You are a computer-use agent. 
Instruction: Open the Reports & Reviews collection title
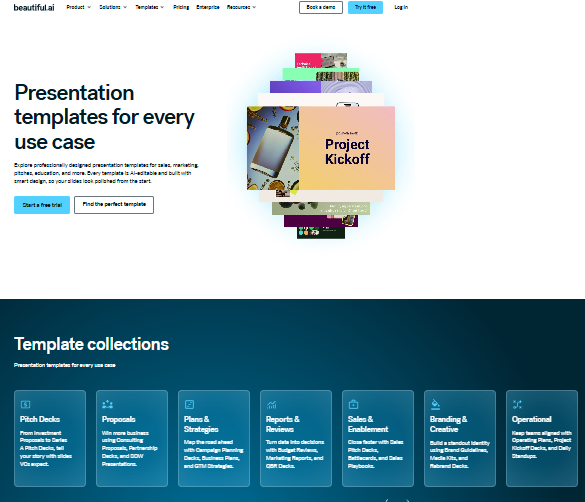[283, 424]
